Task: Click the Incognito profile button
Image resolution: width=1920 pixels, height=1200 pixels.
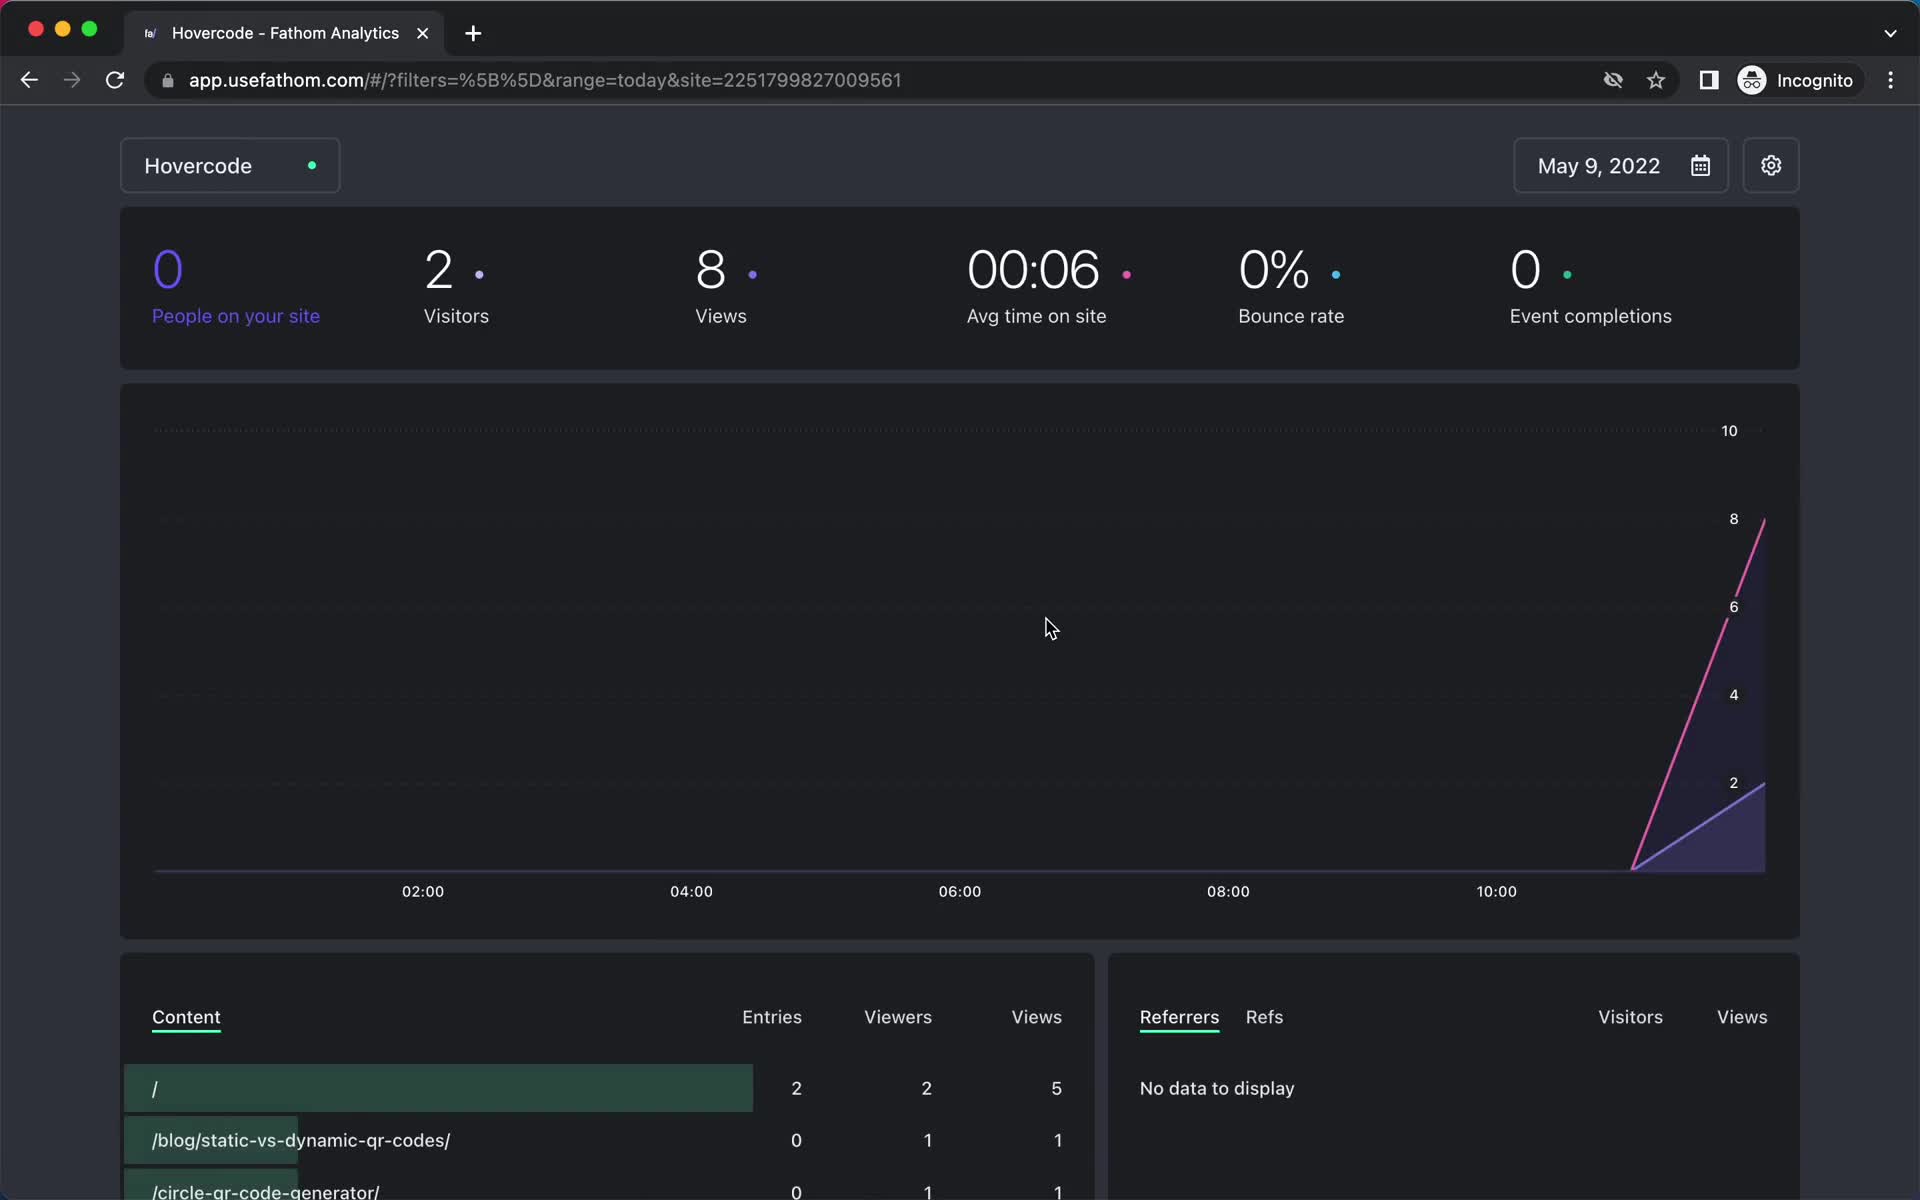Action: point(1797,80)
